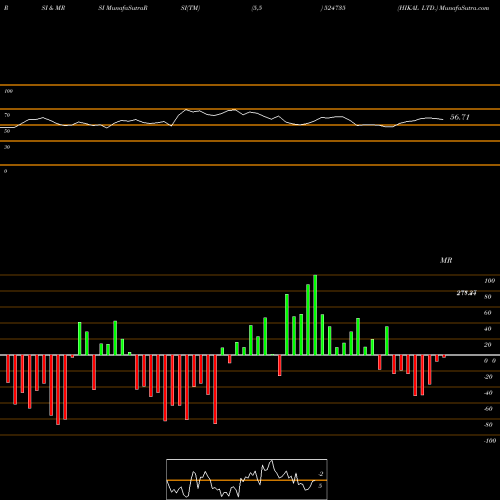Click the "SI MunafaSutraR" header label
Image resolution: width=500 pixels, height=500 pixels.
[x=123, y=8]
